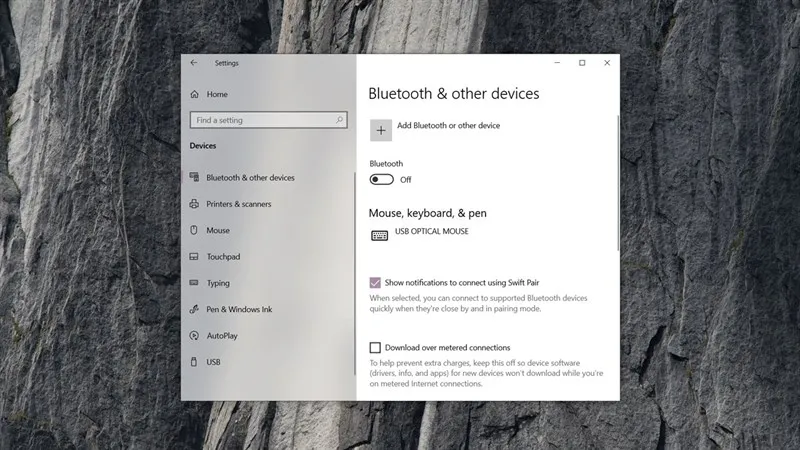Click the back arrow in Settings
This screenshot has width=800, height=450.
(x=193, y=63)
